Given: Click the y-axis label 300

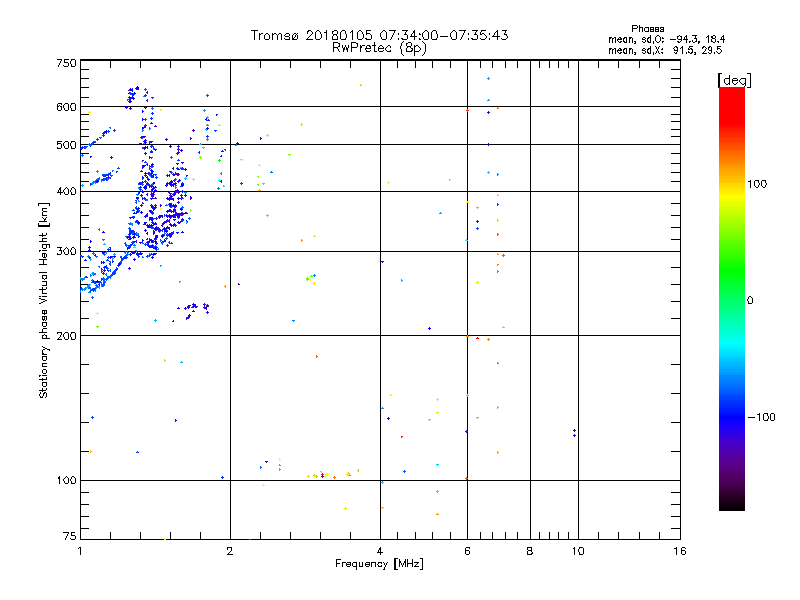Looking at the screenshot, I should click(66, 252).
